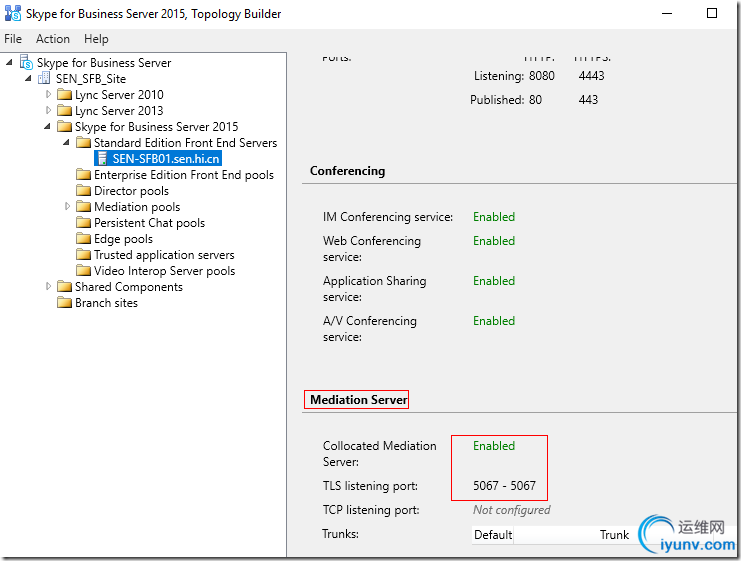Collapse the Skype for Business Server root node

[x=9, y=62]
